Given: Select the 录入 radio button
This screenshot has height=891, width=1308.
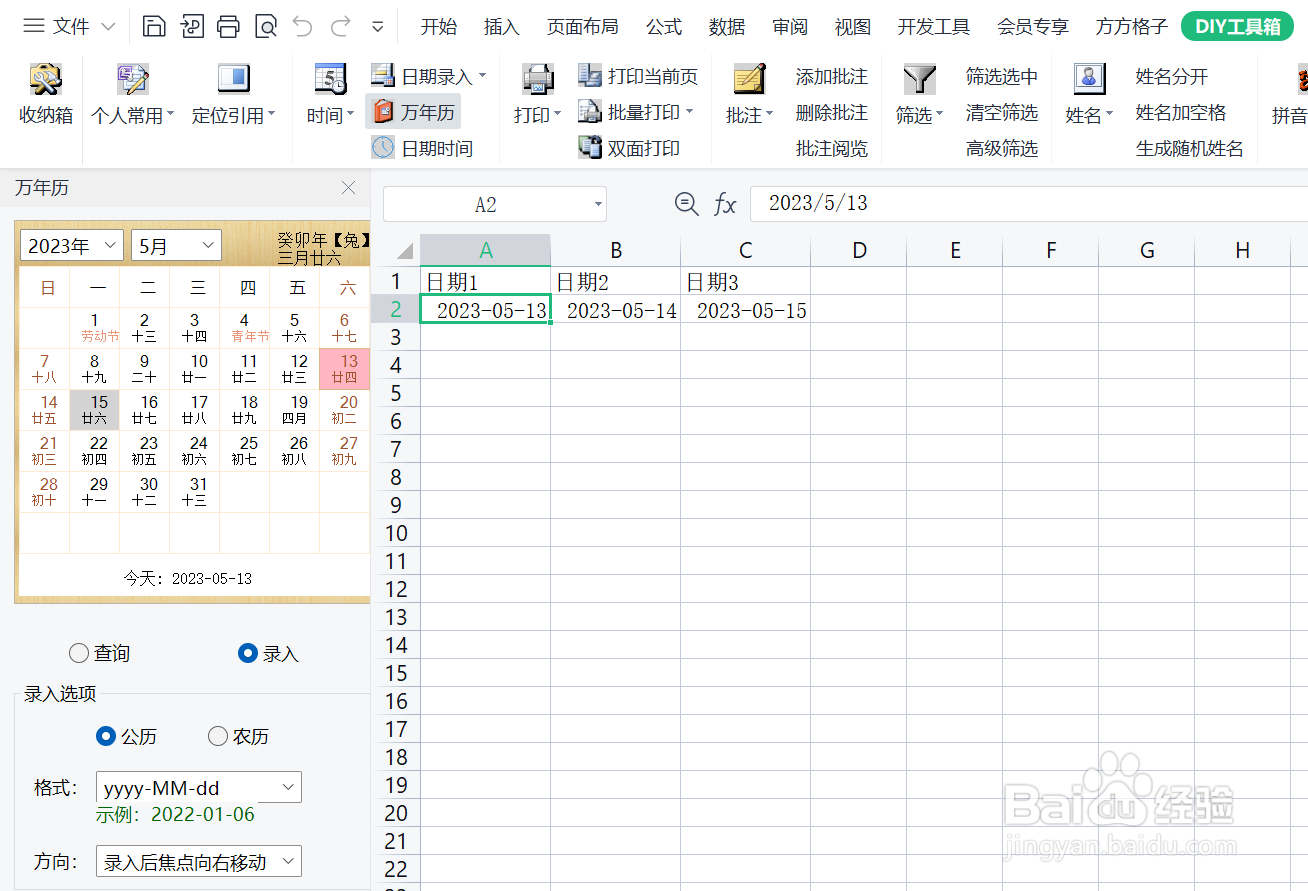Looking at the screenshot, I should (248, 653).
